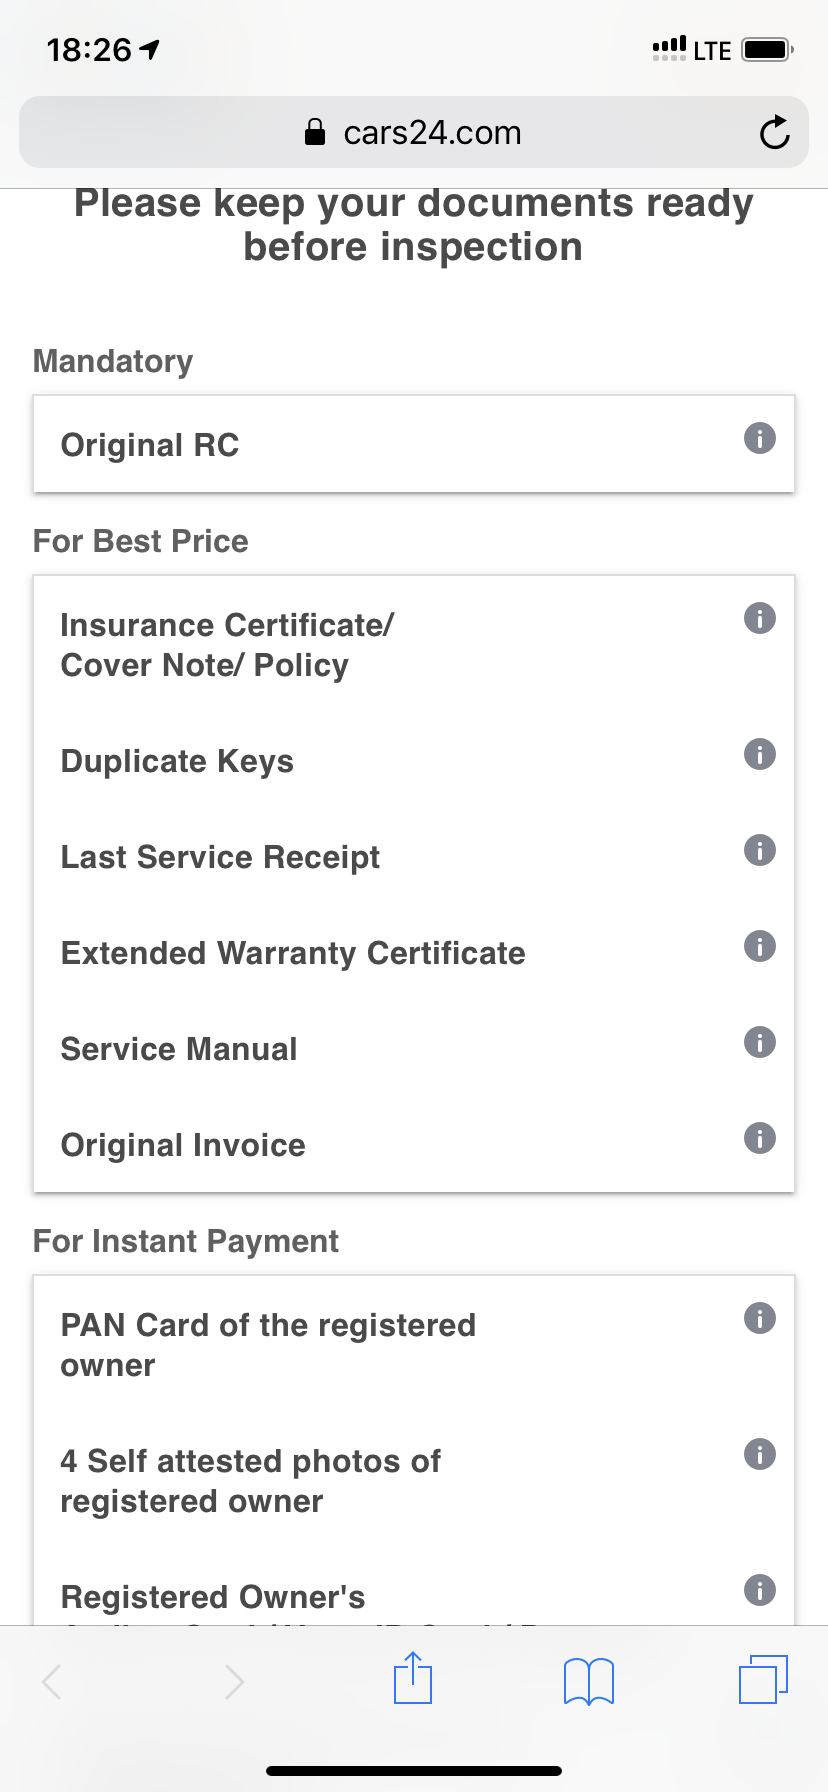Tap the Service Manual label
This screenshot has height=1792, width=828.
pyautogui.click(x=179, y=1049)
